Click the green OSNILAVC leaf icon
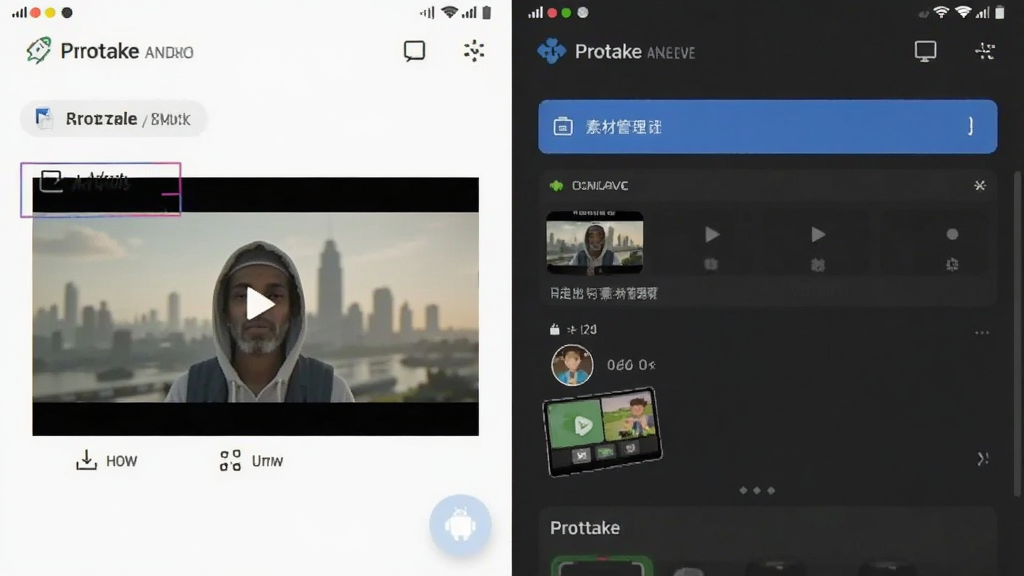The height and width of the screenshot is (576, 1024). click(x=556, y=186)
